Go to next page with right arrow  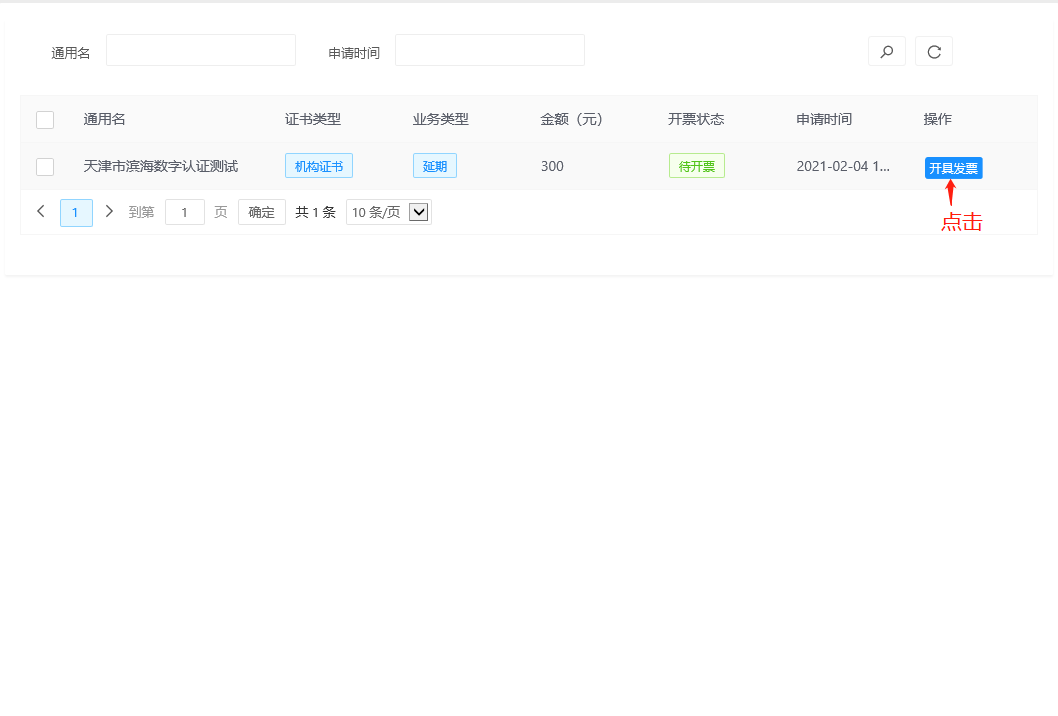pos(109,212)
